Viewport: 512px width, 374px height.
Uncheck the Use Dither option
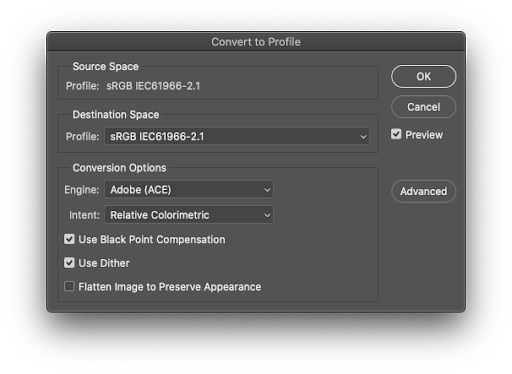pos(69,263)
